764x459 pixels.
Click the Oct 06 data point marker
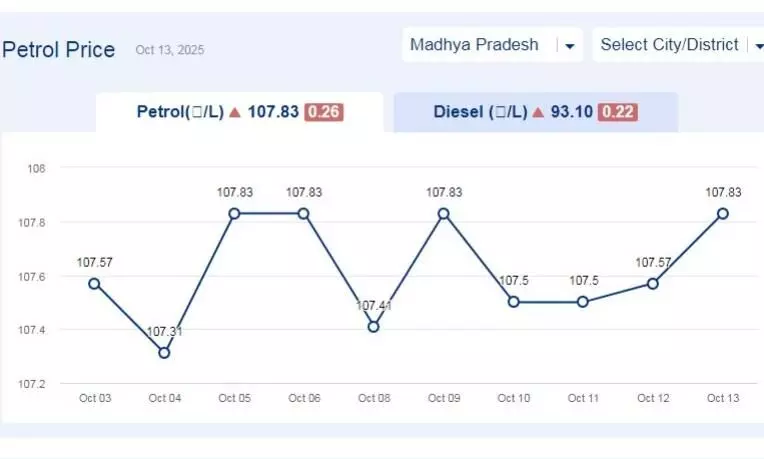tap(304, 213)
